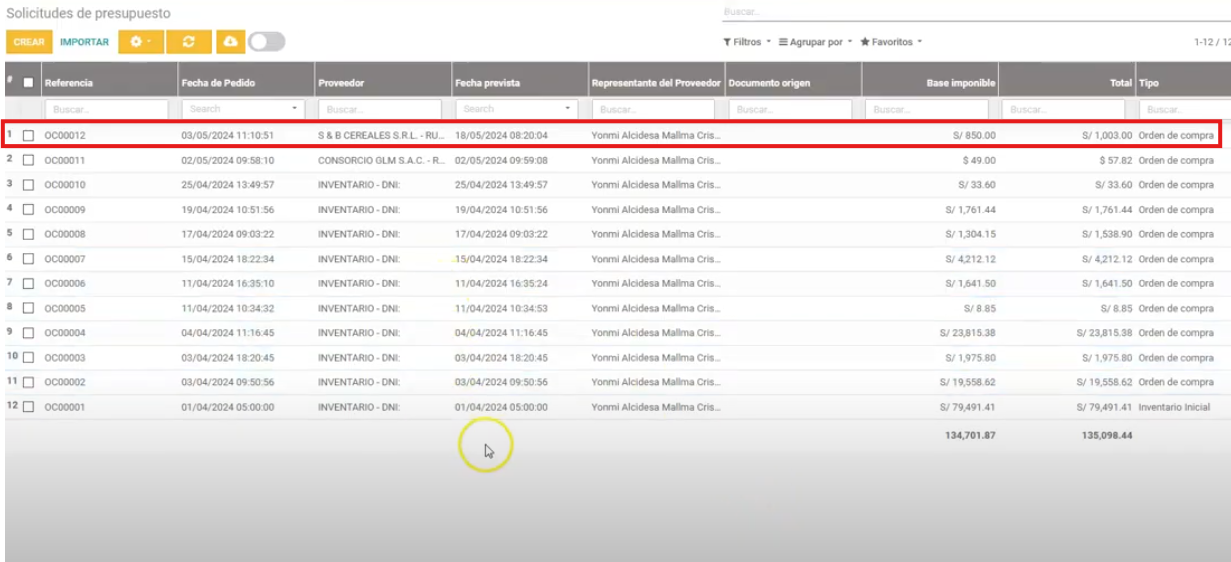The height and width of the screenshot is (562, 1231).
Task: Check the box for order OC00011
Action: 28,160
